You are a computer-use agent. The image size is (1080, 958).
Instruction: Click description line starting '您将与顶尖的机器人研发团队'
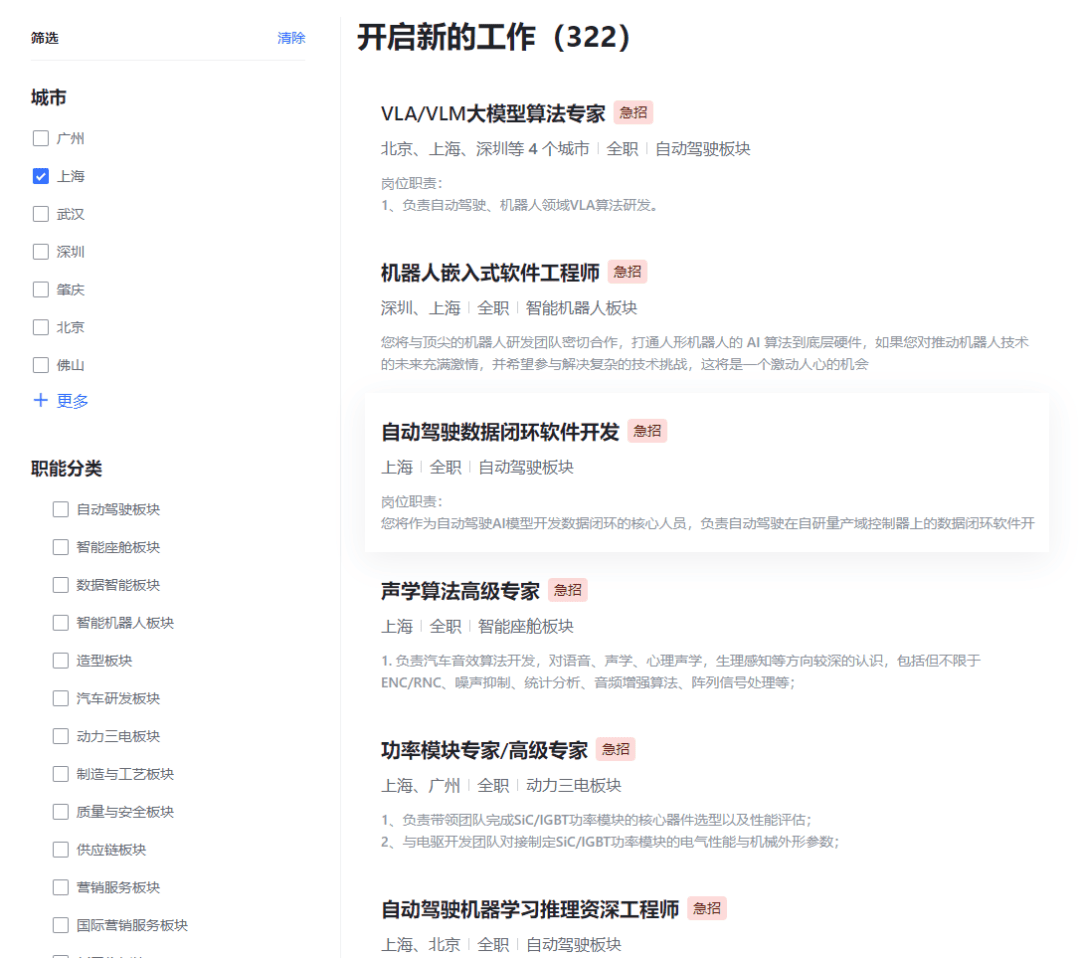(705, 342)
